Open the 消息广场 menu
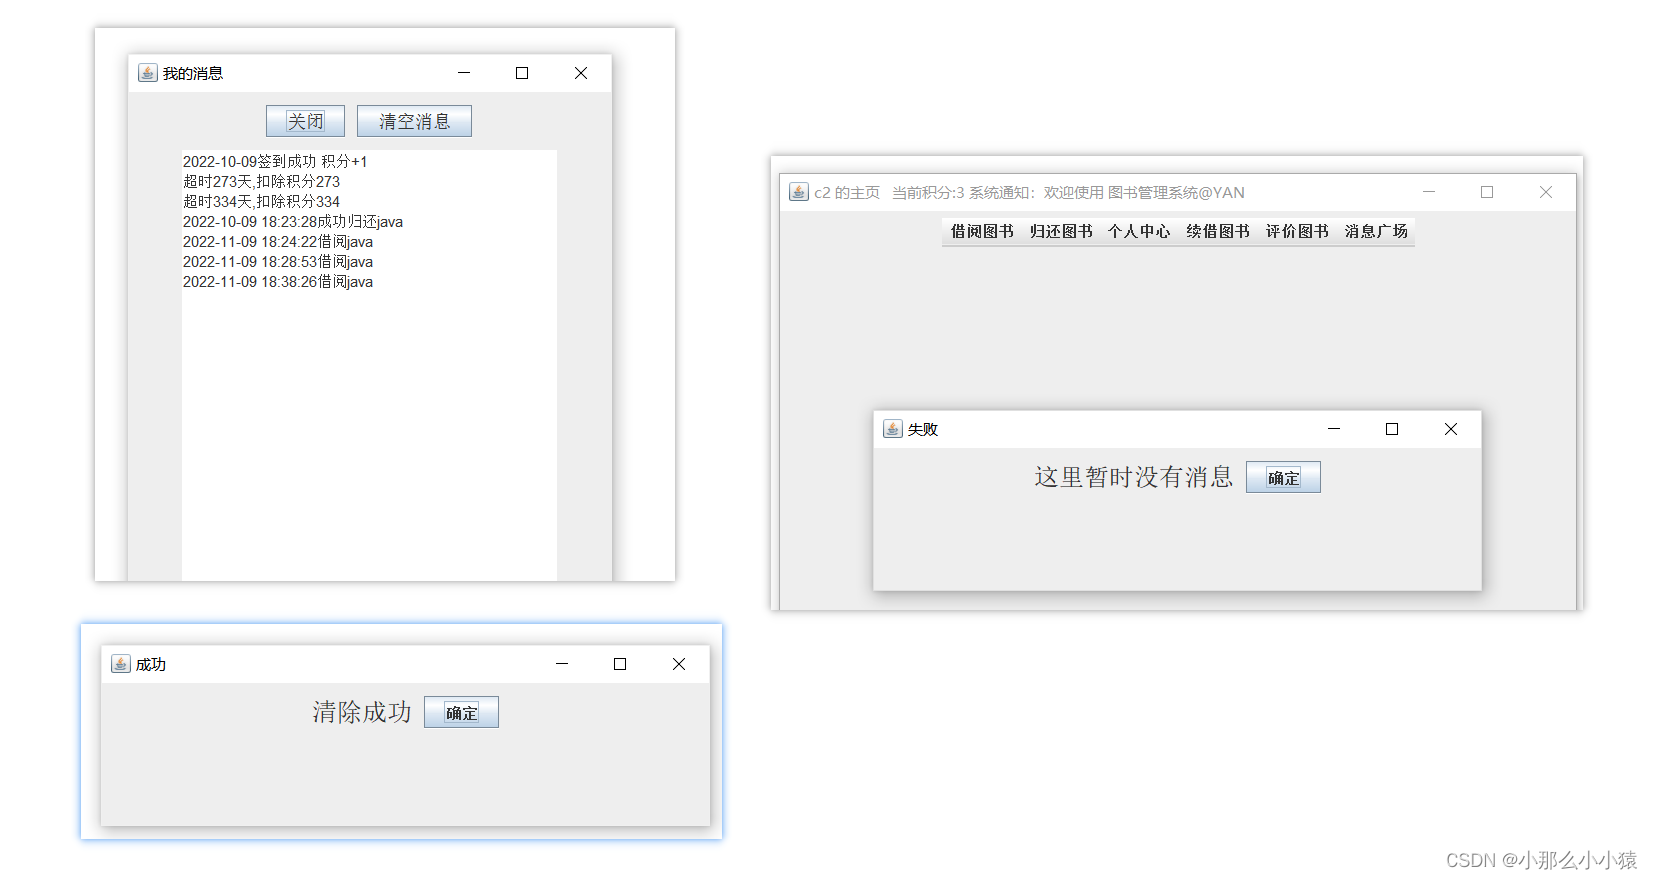 (x=1376, y=231)
